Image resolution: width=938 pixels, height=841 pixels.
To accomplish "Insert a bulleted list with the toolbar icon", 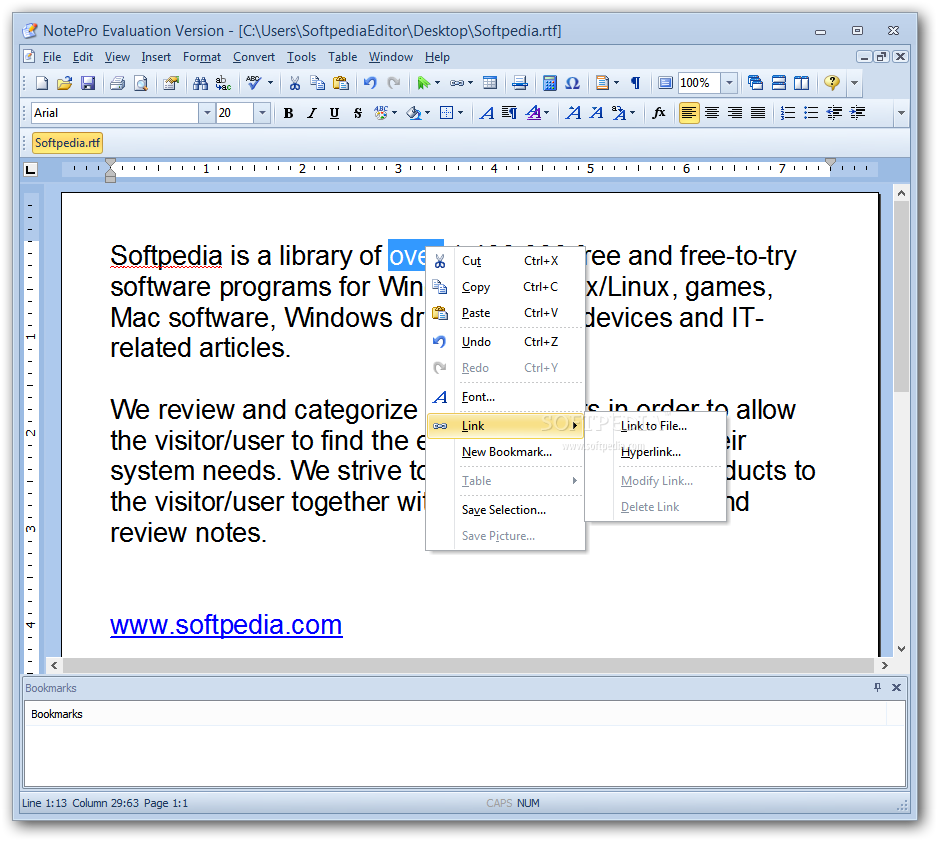I will (x=811, y=112).
